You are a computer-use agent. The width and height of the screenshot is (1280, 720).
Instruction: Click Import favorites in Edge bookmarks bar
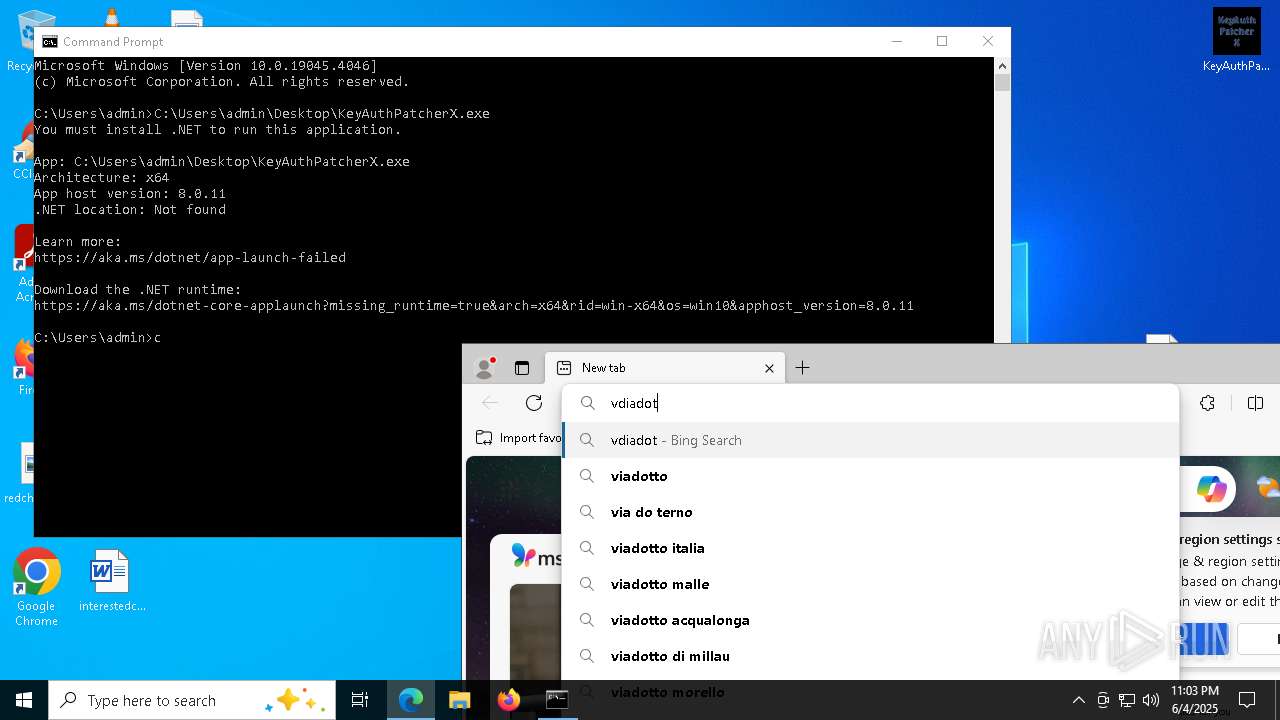tap(518, 438)
